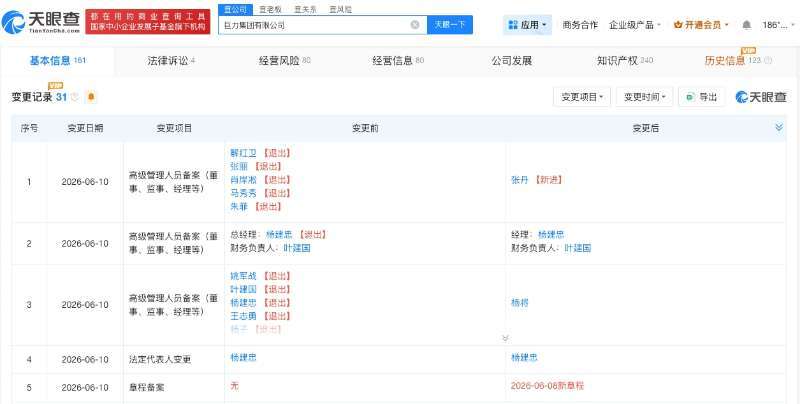Click 杨建忠 in row 4 变更后 column

tap(524, 358)
